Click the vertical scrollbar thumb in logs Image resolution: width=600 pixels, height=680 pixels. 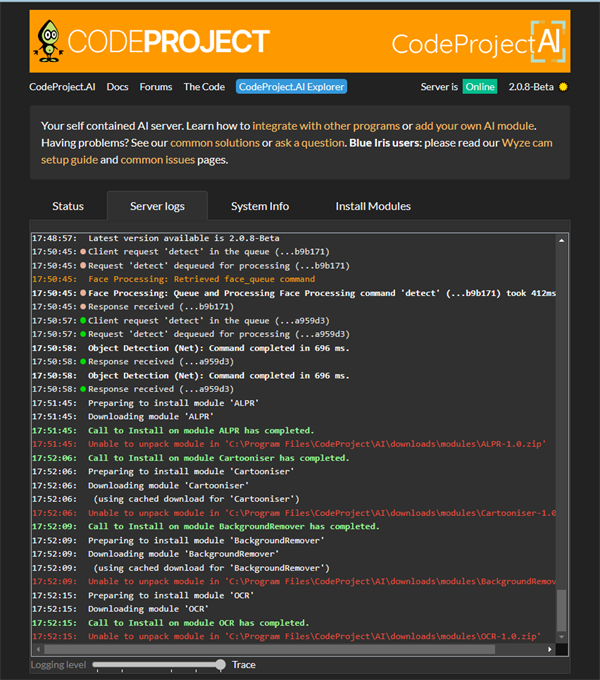(561, 610)
